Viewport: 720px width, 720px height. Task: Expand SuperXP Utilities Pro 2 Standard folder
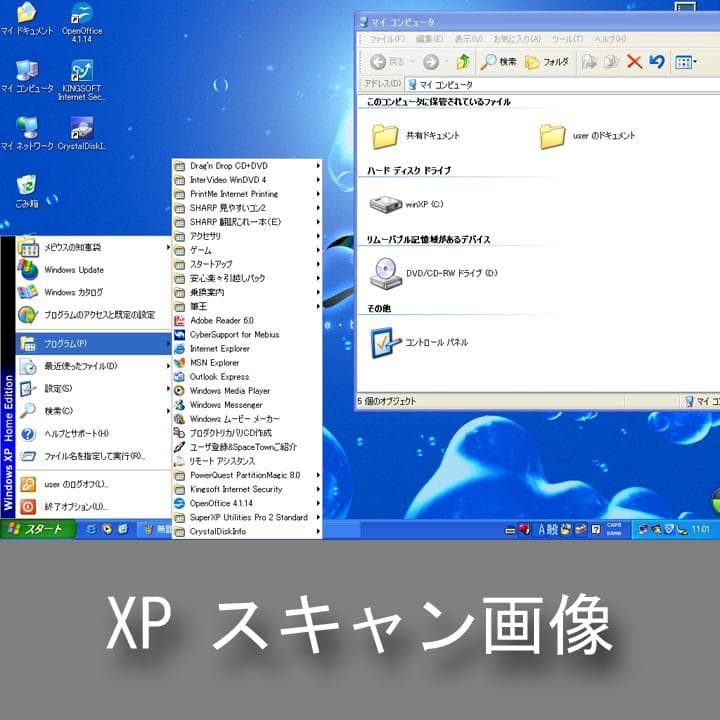(x=247, y=518)
